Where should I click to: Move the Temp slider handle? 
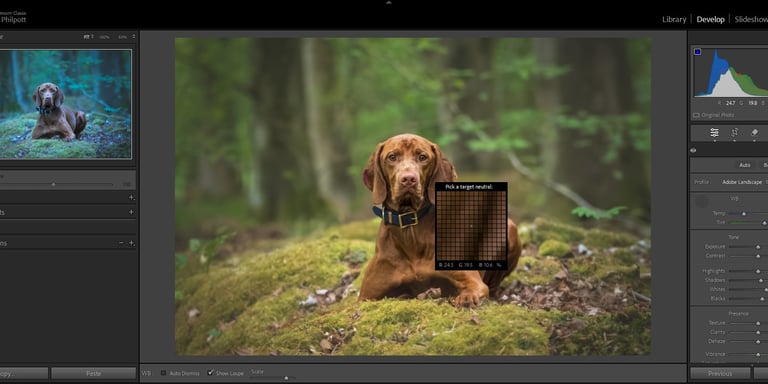tap(744, 214)
